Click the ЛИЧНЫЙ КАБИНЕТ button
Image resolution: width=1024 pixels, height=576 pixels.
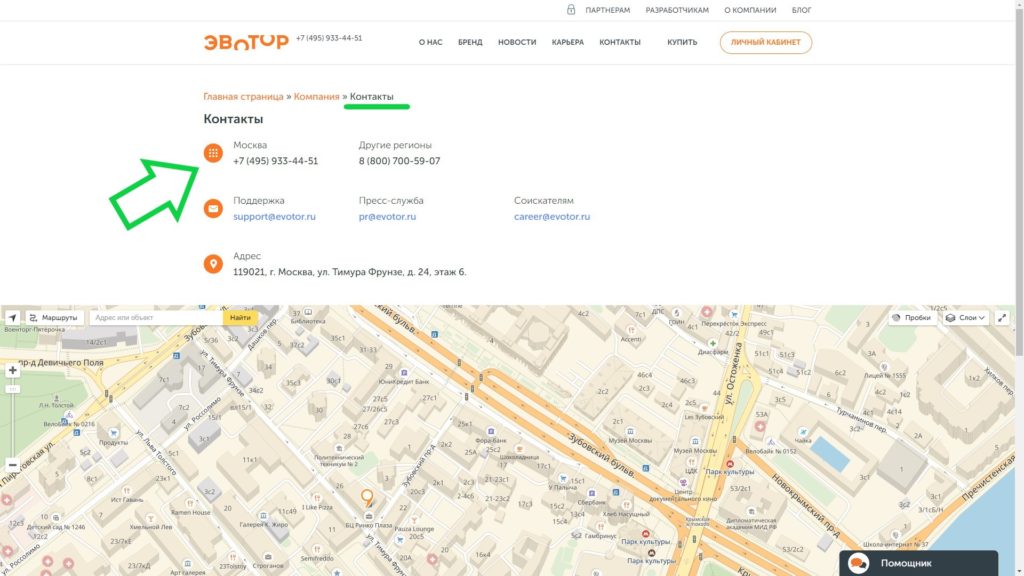[765, 42]
